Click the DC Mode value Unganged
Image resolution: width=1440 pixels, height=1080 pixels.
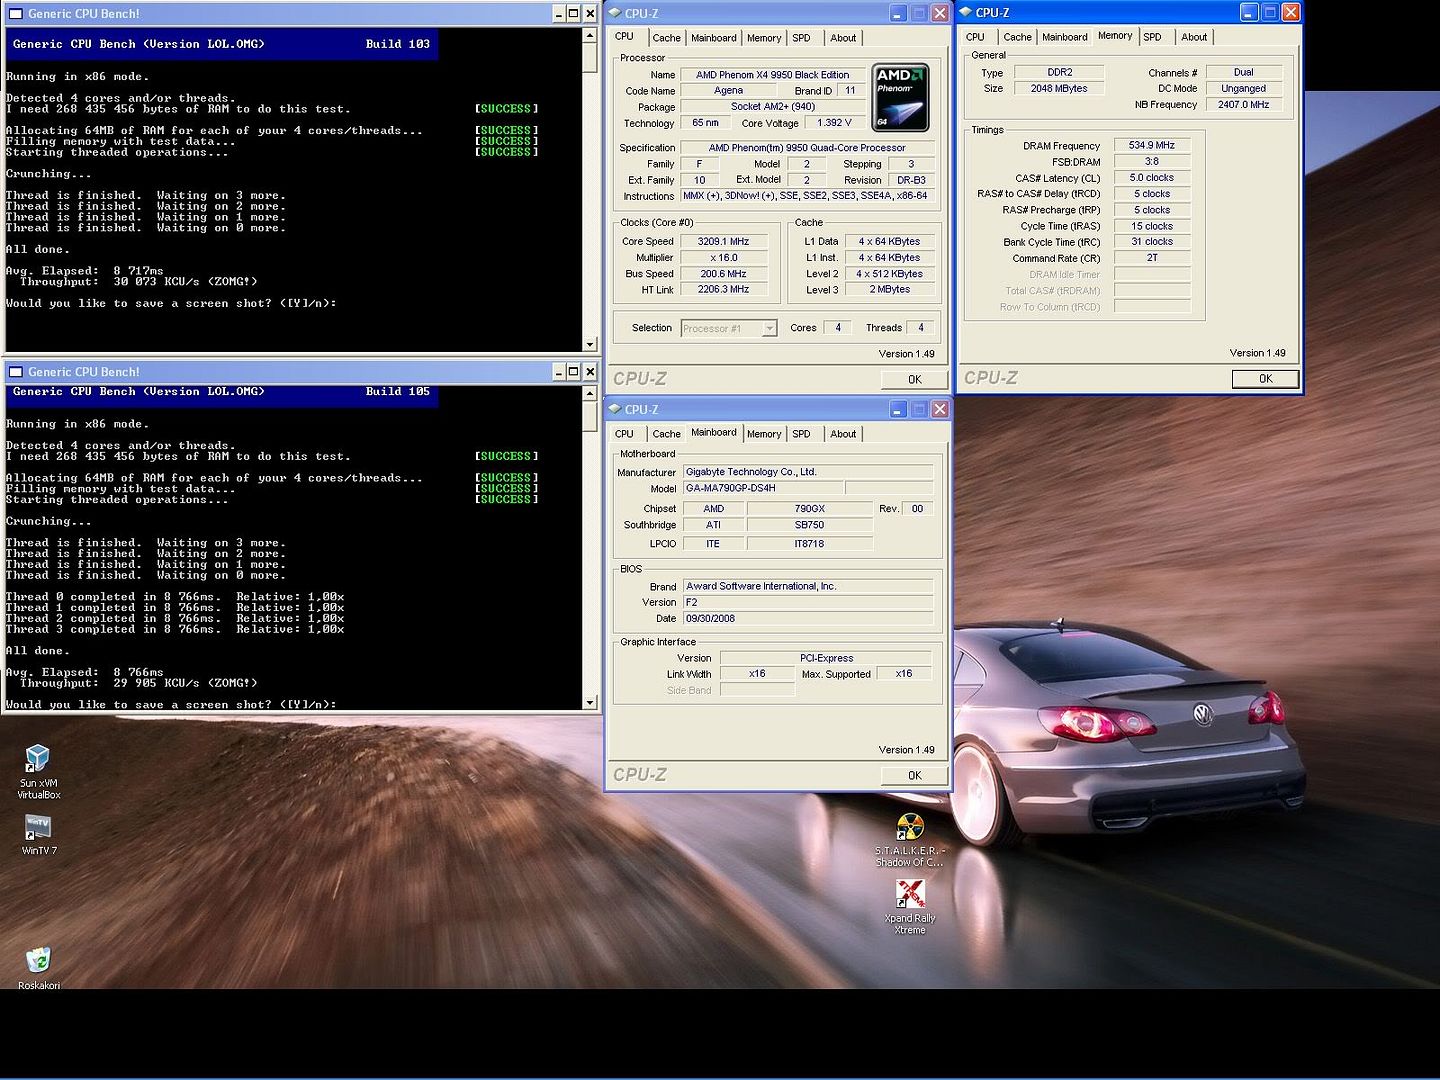point(1243,88)
